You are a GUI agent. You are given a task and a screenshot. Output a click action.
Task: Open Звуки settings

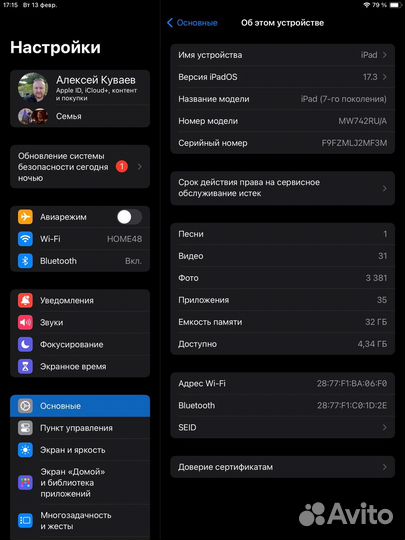[x=80, y=322]
